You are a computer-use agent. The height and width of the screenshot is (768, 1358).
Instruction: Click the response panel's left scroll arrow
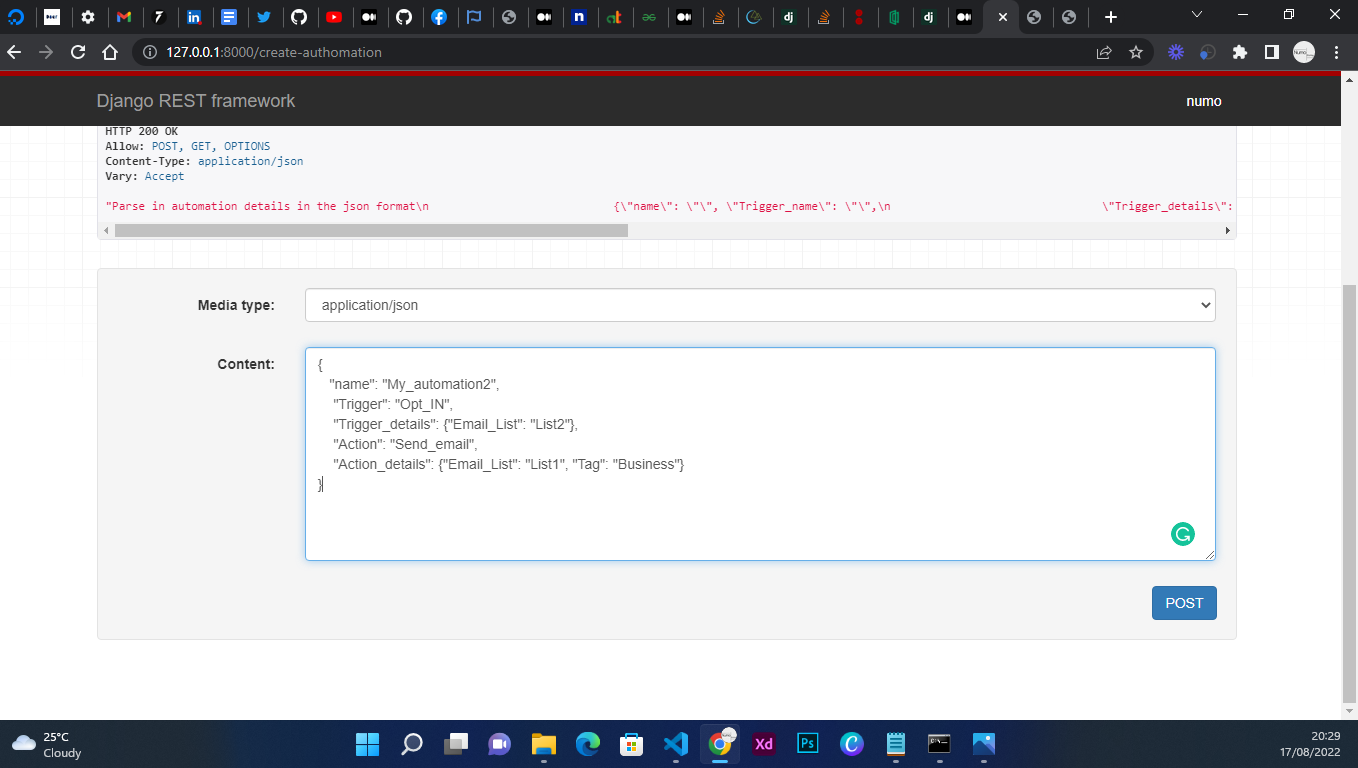click(106, 230)
